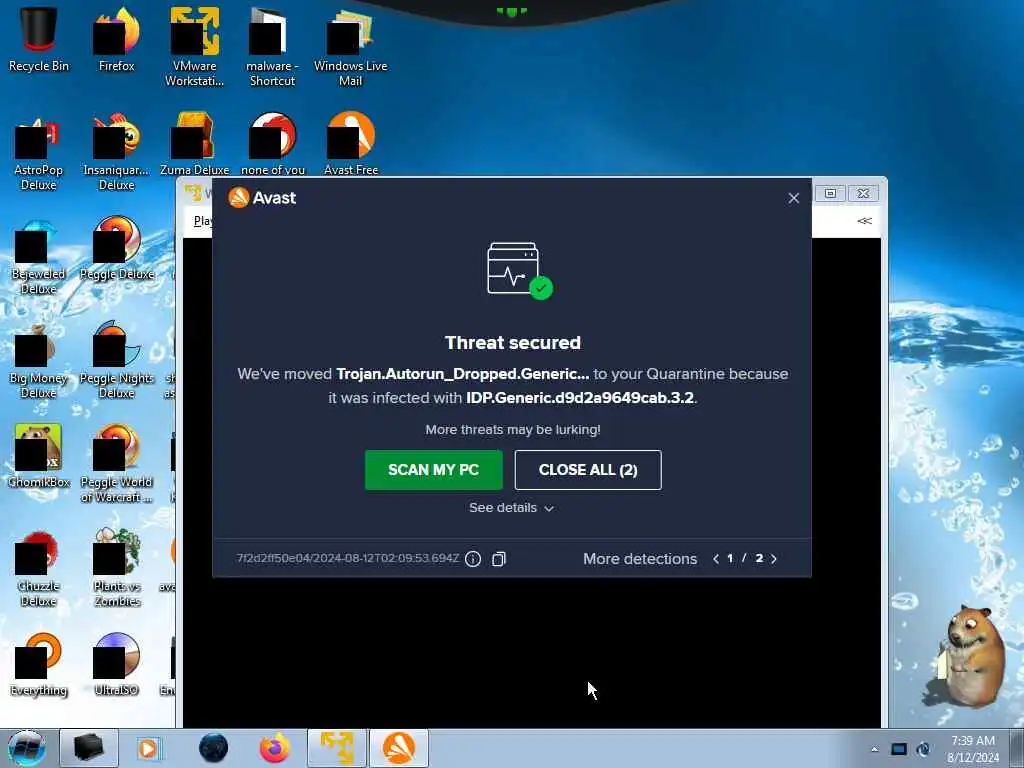This screenshot has height=768, width=1024.
Task: Switch to Avast taskbar button
Action: (399, 748)
